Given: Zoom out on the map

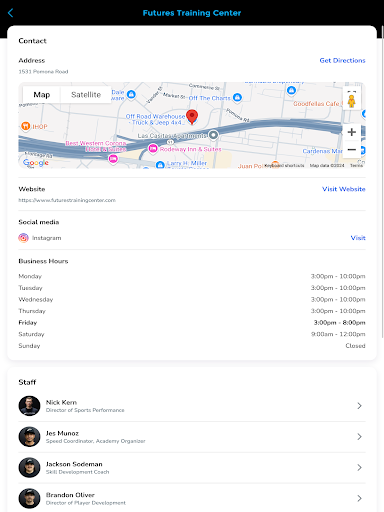Looking at the screenshot, I should [x=351, y=150].
